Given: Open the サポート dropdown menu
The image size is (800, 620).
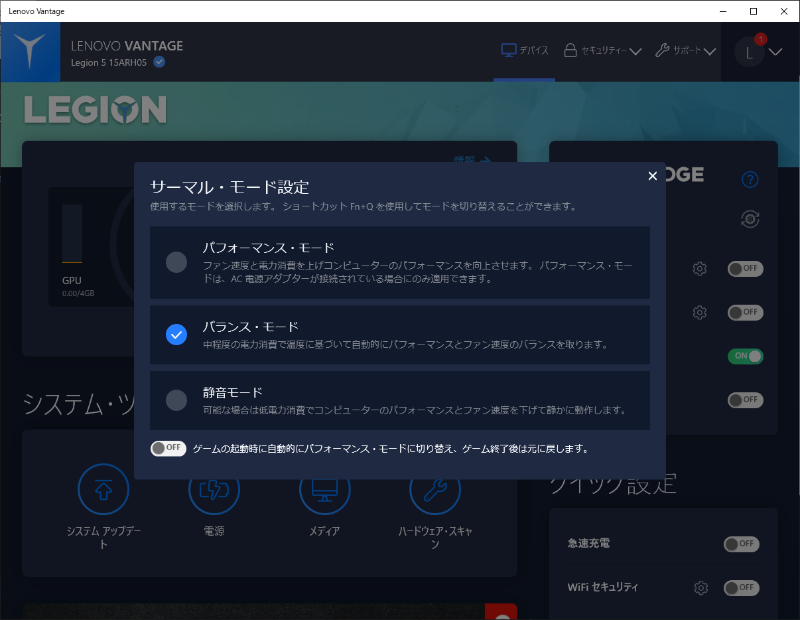Looking at the screenshot, I should coord(684,51).
